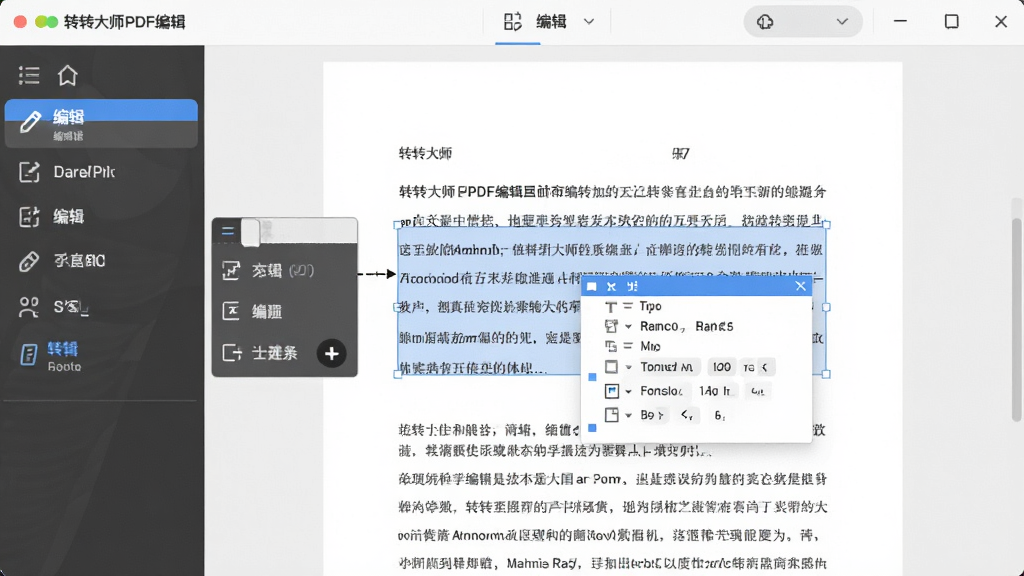1024x576 pixels.
Task: Expand the chevron next to top 编辑 mode
Action: point(589,22)
